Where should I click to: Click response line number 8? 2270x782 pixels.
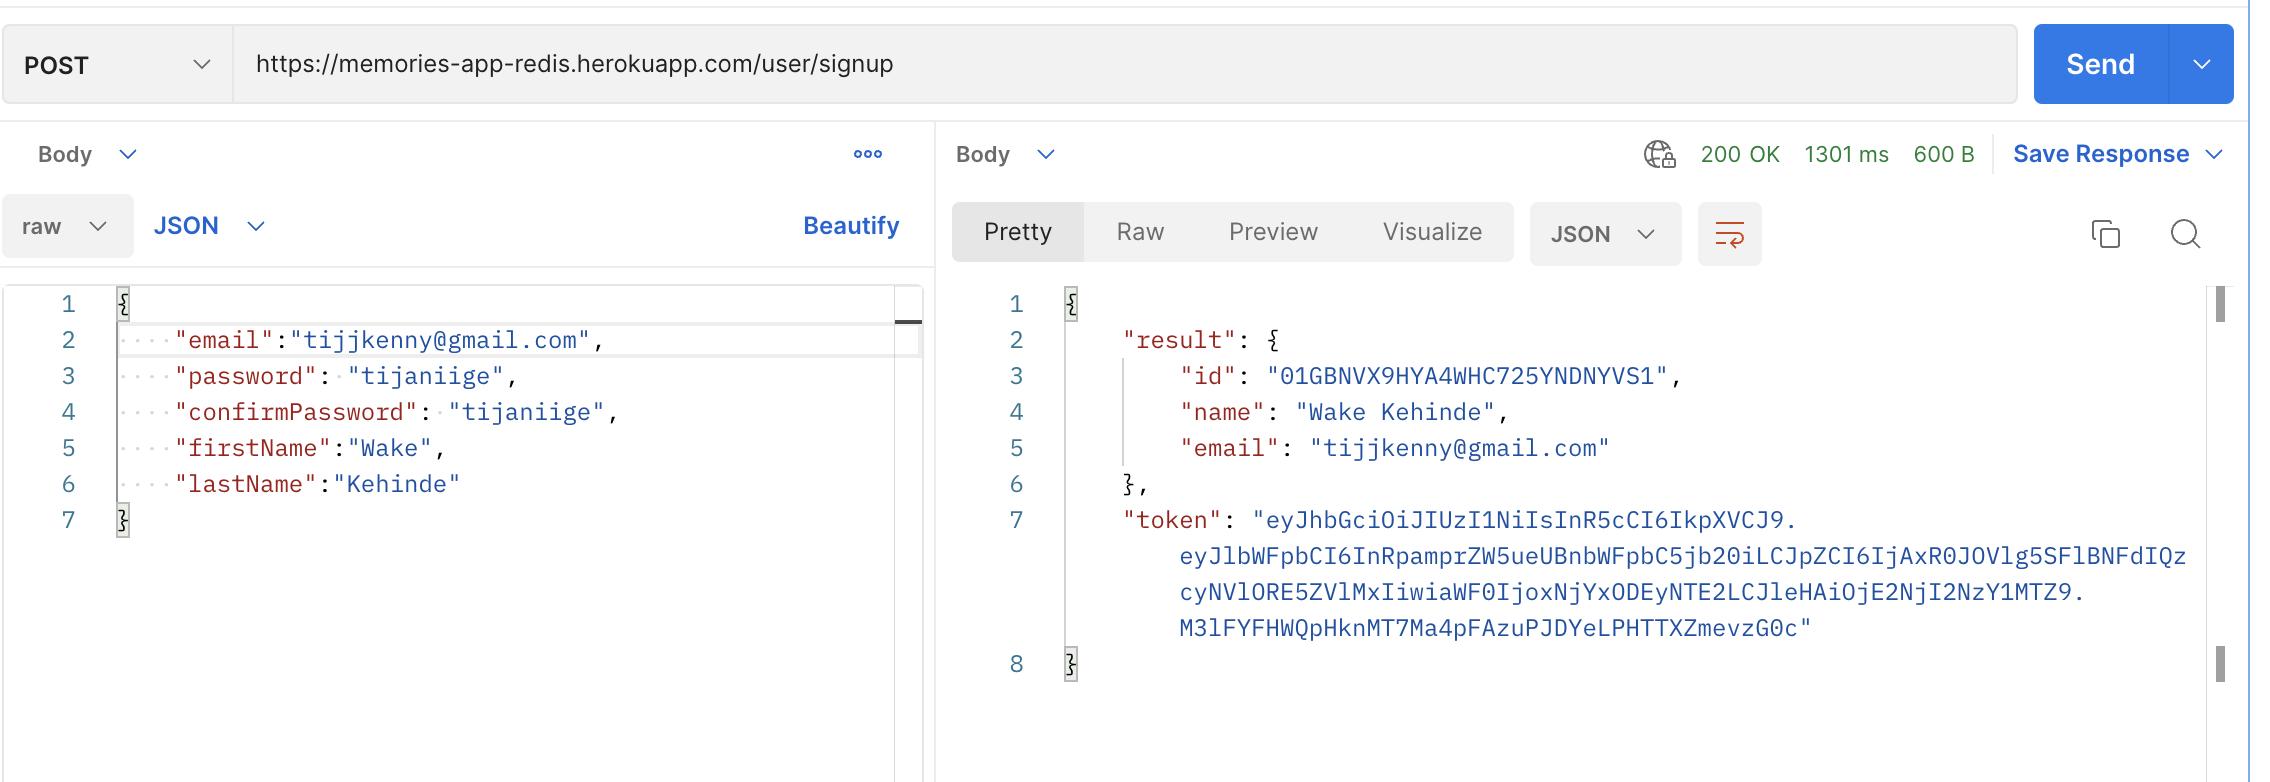pyautogui.click(x=1016, y=664)
